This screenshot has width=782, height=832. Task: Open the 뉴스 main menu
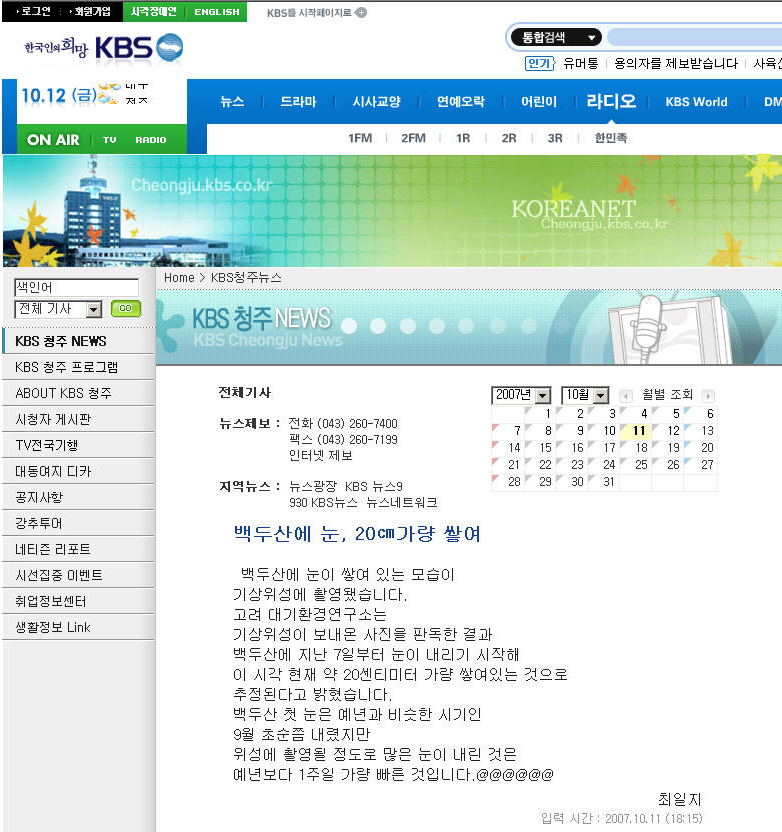[232, 101]
